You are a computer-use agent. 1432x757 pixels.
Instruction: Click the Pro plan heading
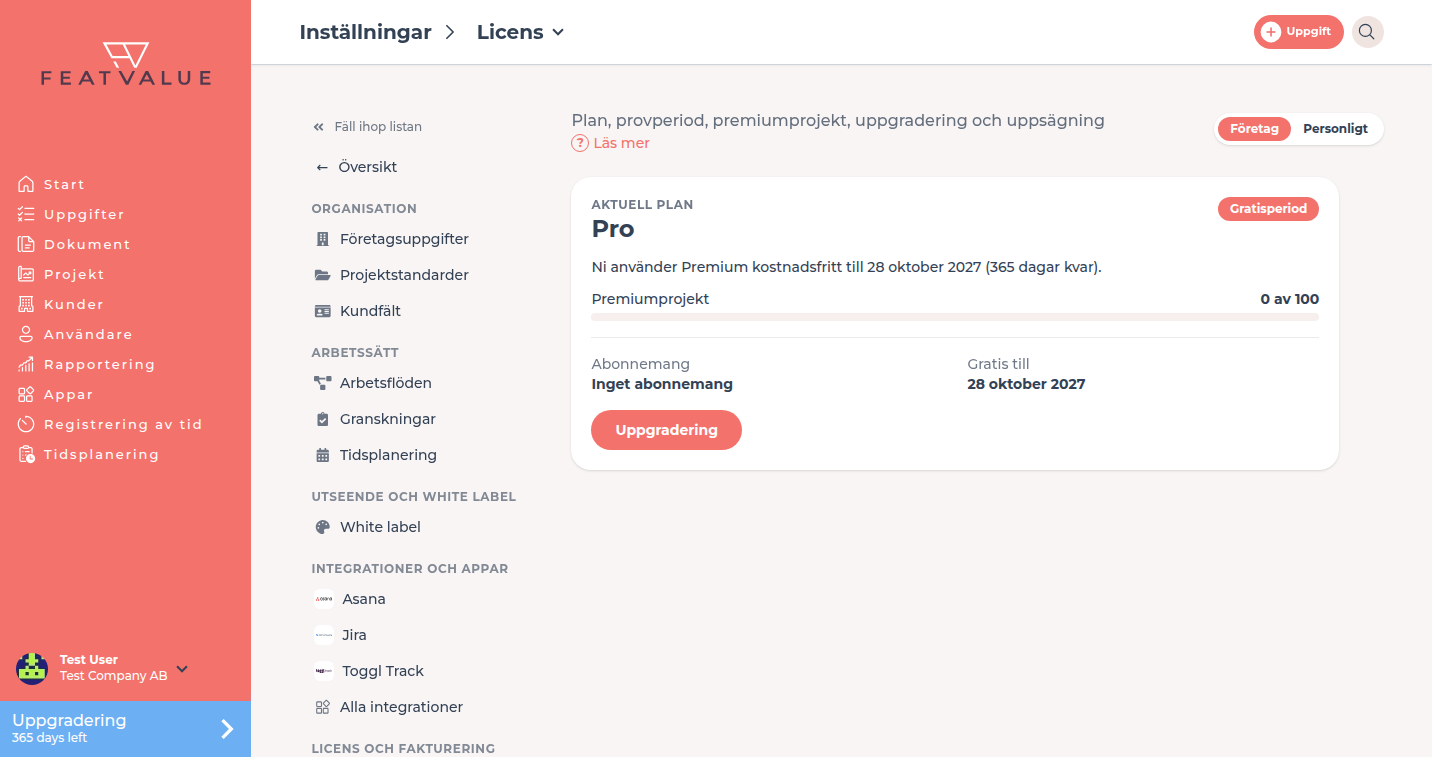[x=613, y=229]
